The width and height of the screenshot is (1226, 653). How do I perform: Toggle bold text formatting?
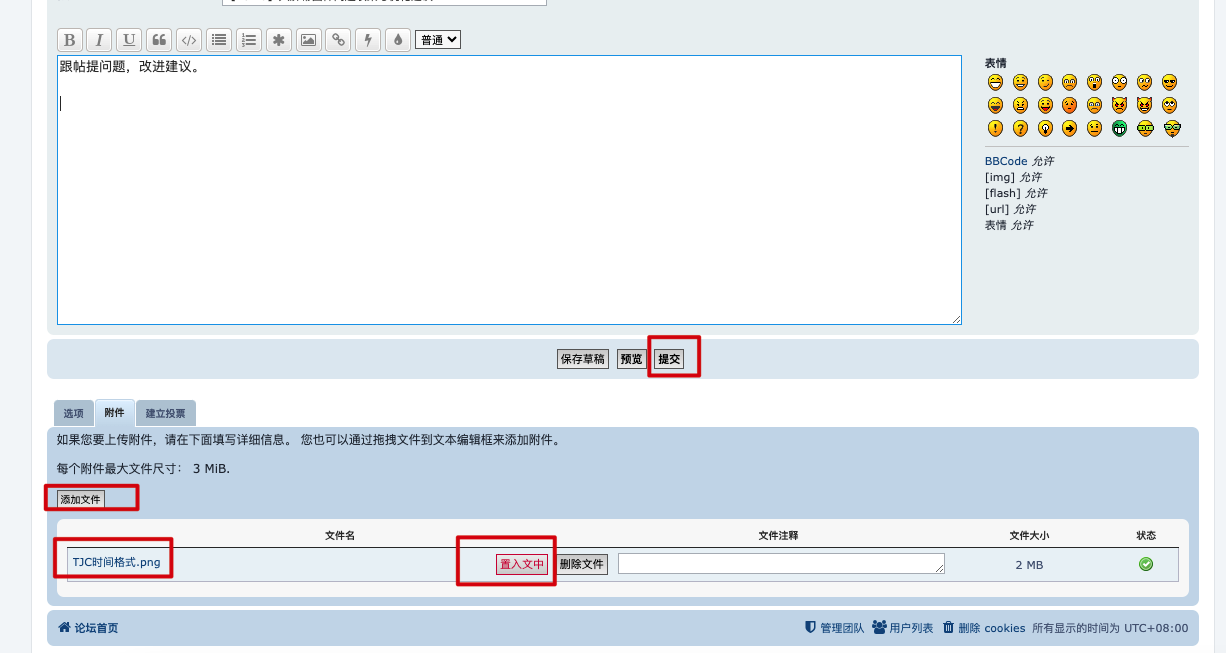(69, 40)
